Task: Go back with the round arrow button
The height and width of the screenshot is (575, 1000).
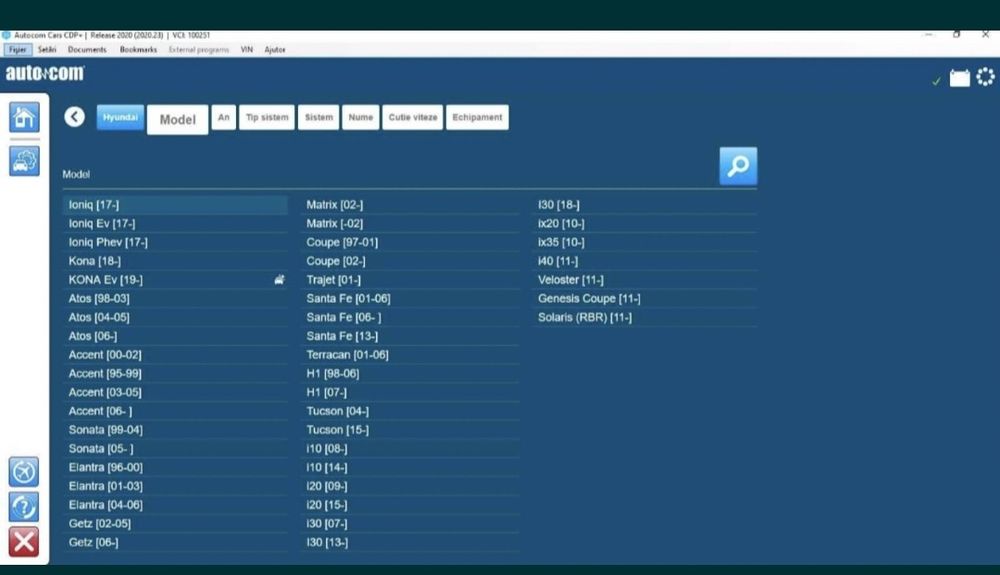Action: [x=75, y=117]
